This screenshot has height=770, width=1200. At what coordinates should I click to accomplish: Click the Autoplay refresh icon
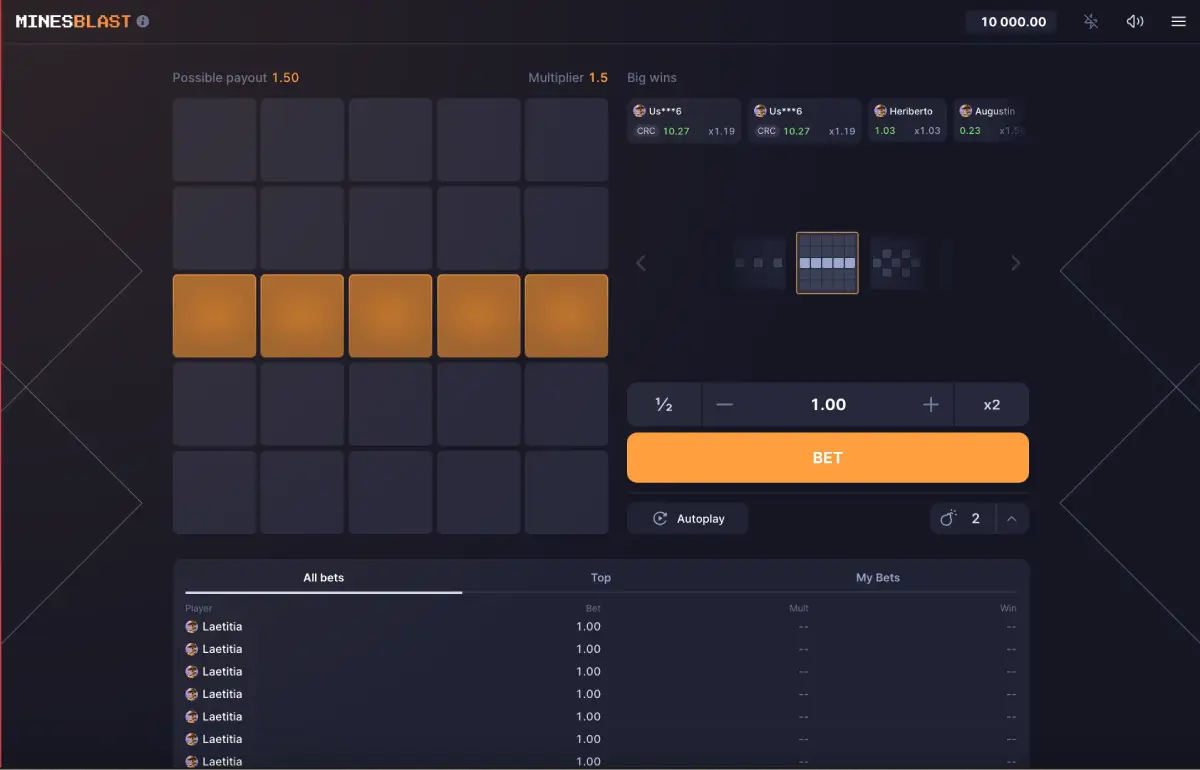point(658,518)
